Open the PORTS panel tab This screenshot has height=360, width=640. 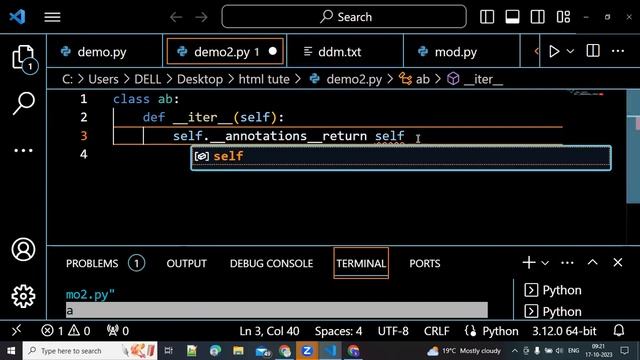[425, 263]
